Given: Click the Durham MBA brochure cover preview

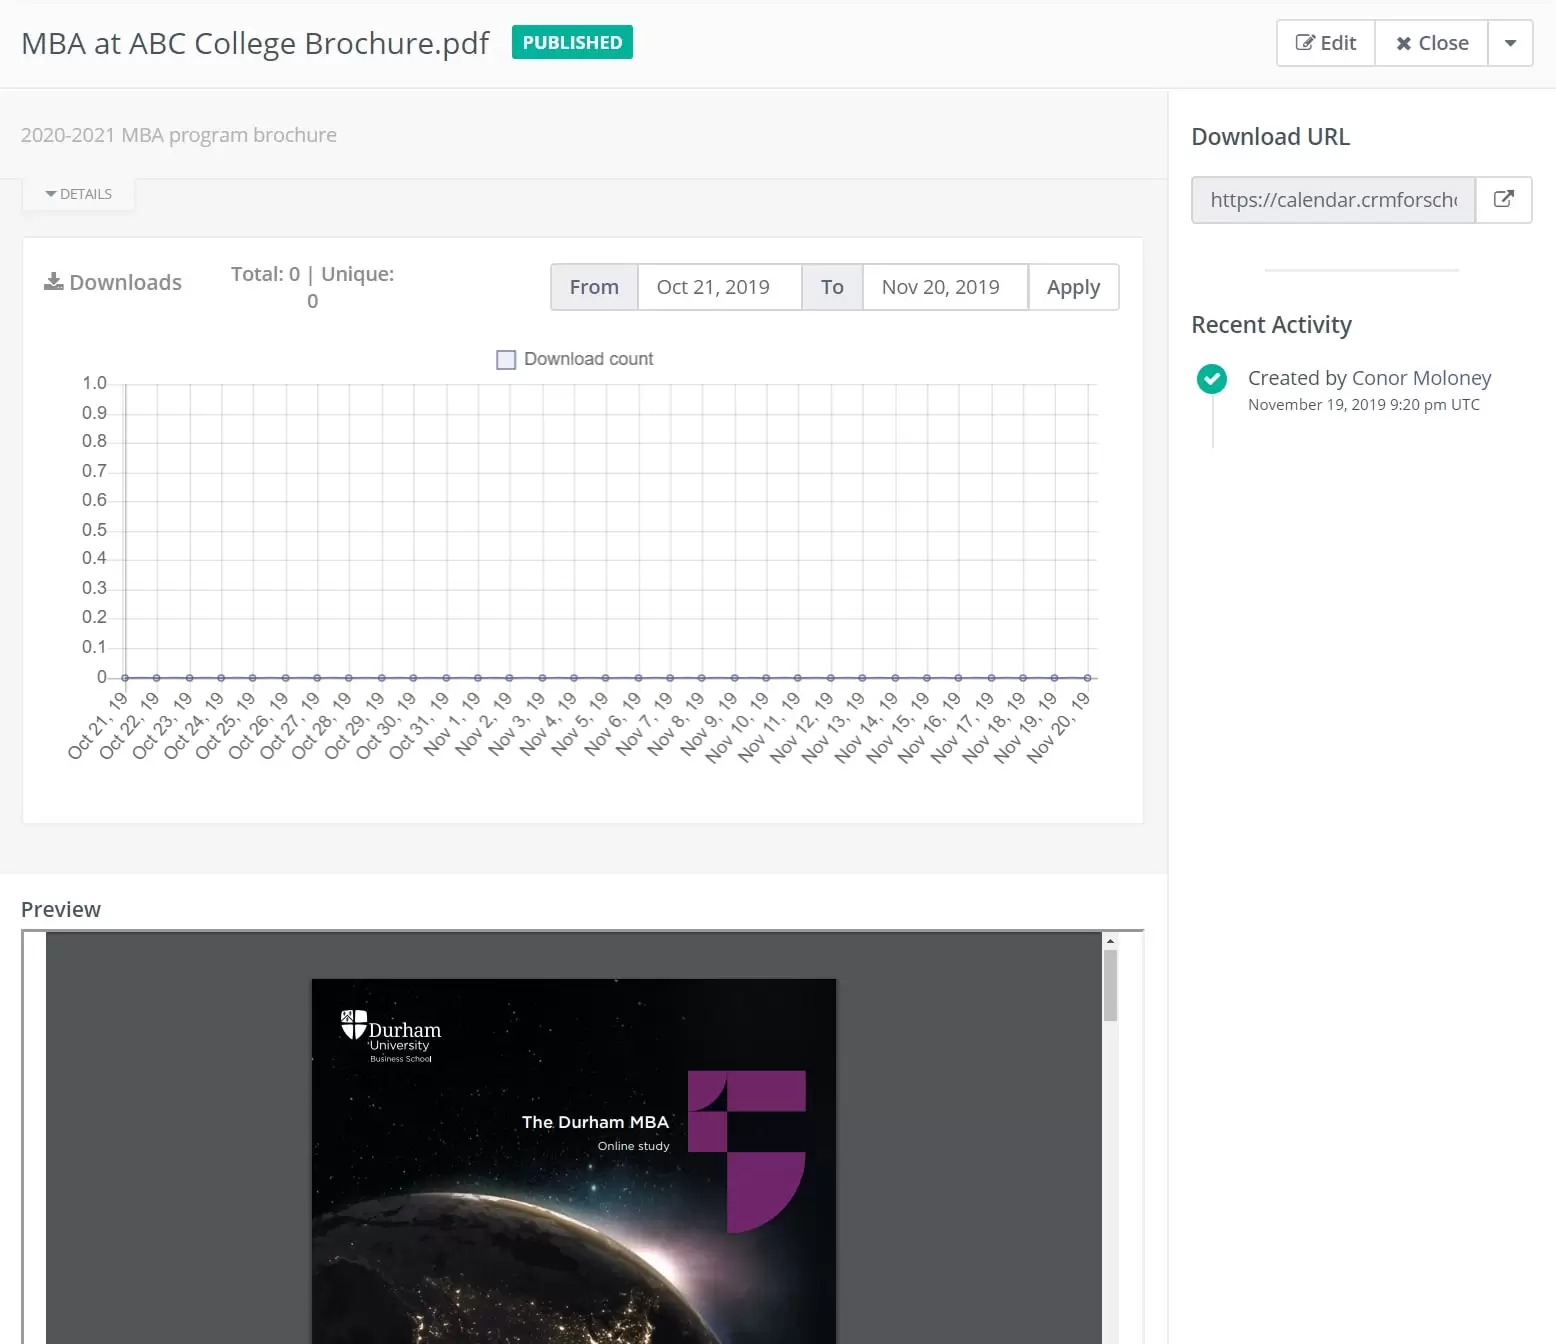Looking at the screenshot, I should point(574,1161).
